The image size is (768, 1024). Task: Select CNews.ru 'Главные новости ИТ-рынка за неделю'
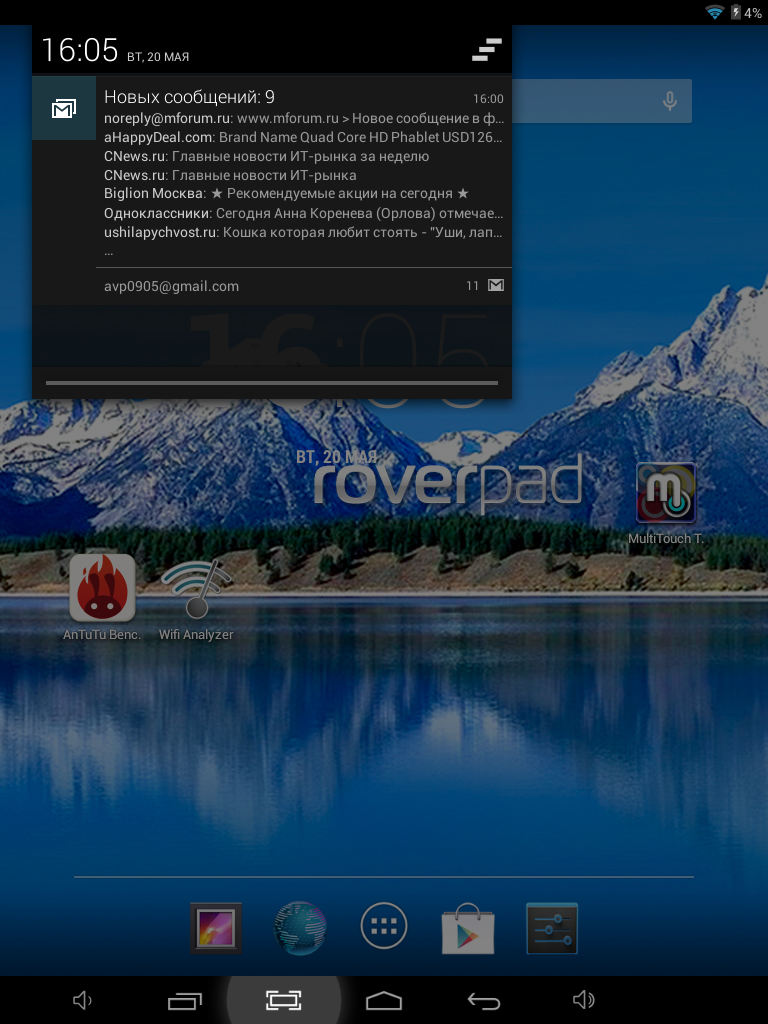[266, 156]
